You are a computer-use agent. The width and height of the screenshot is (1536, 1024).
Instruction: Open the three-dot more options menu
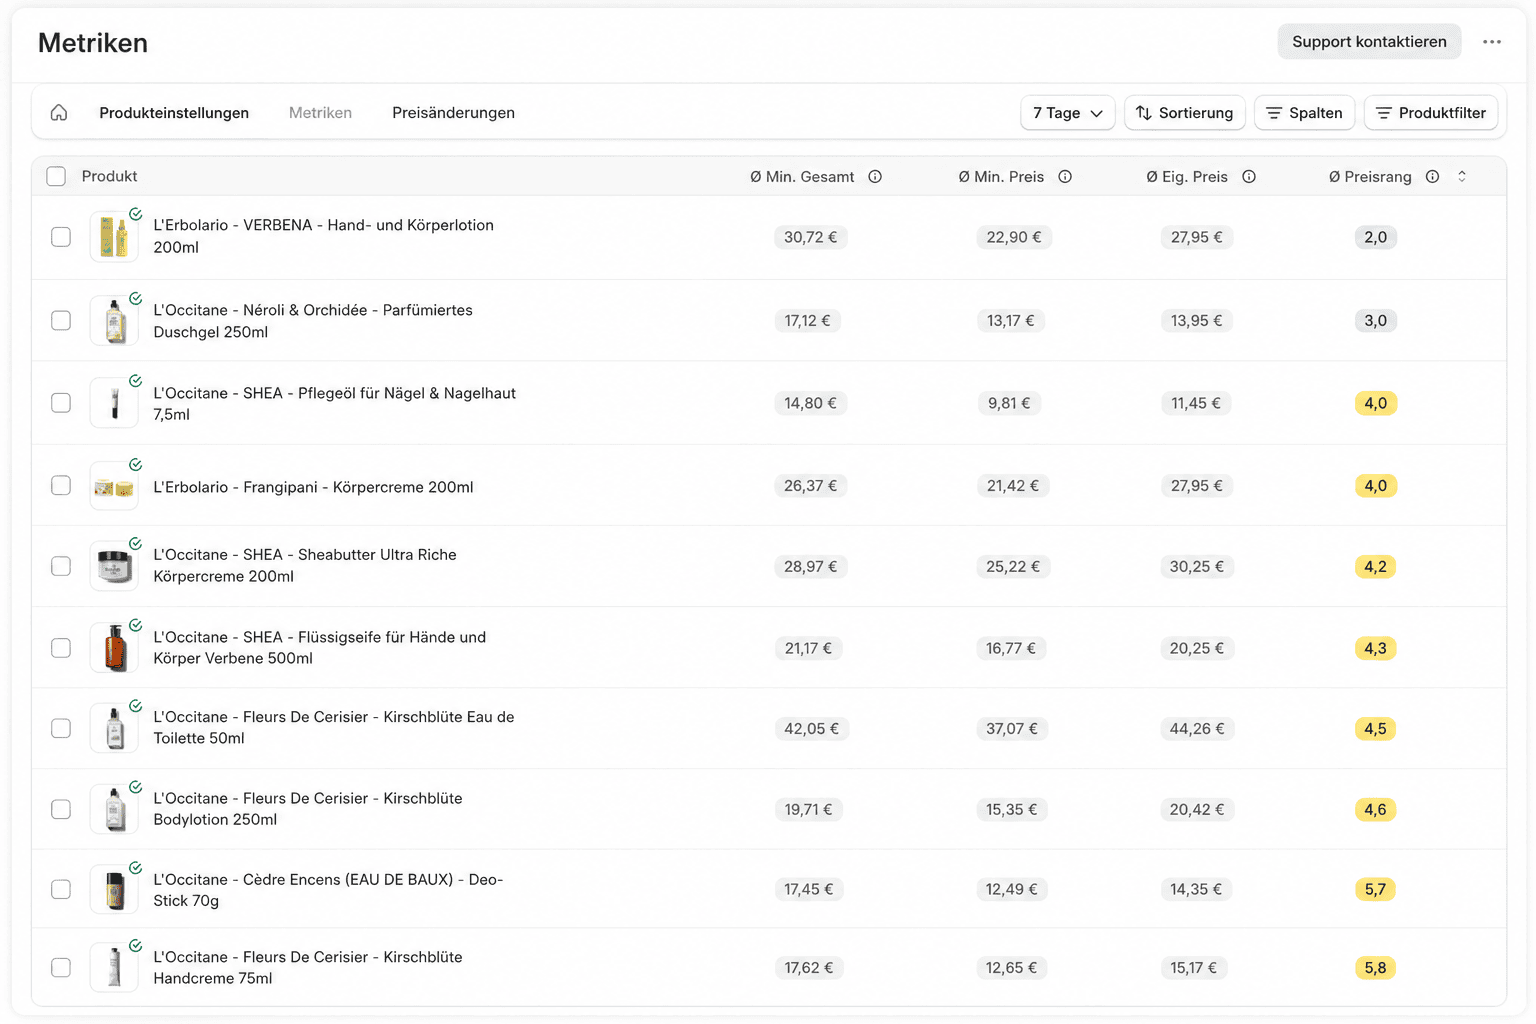1492,42
